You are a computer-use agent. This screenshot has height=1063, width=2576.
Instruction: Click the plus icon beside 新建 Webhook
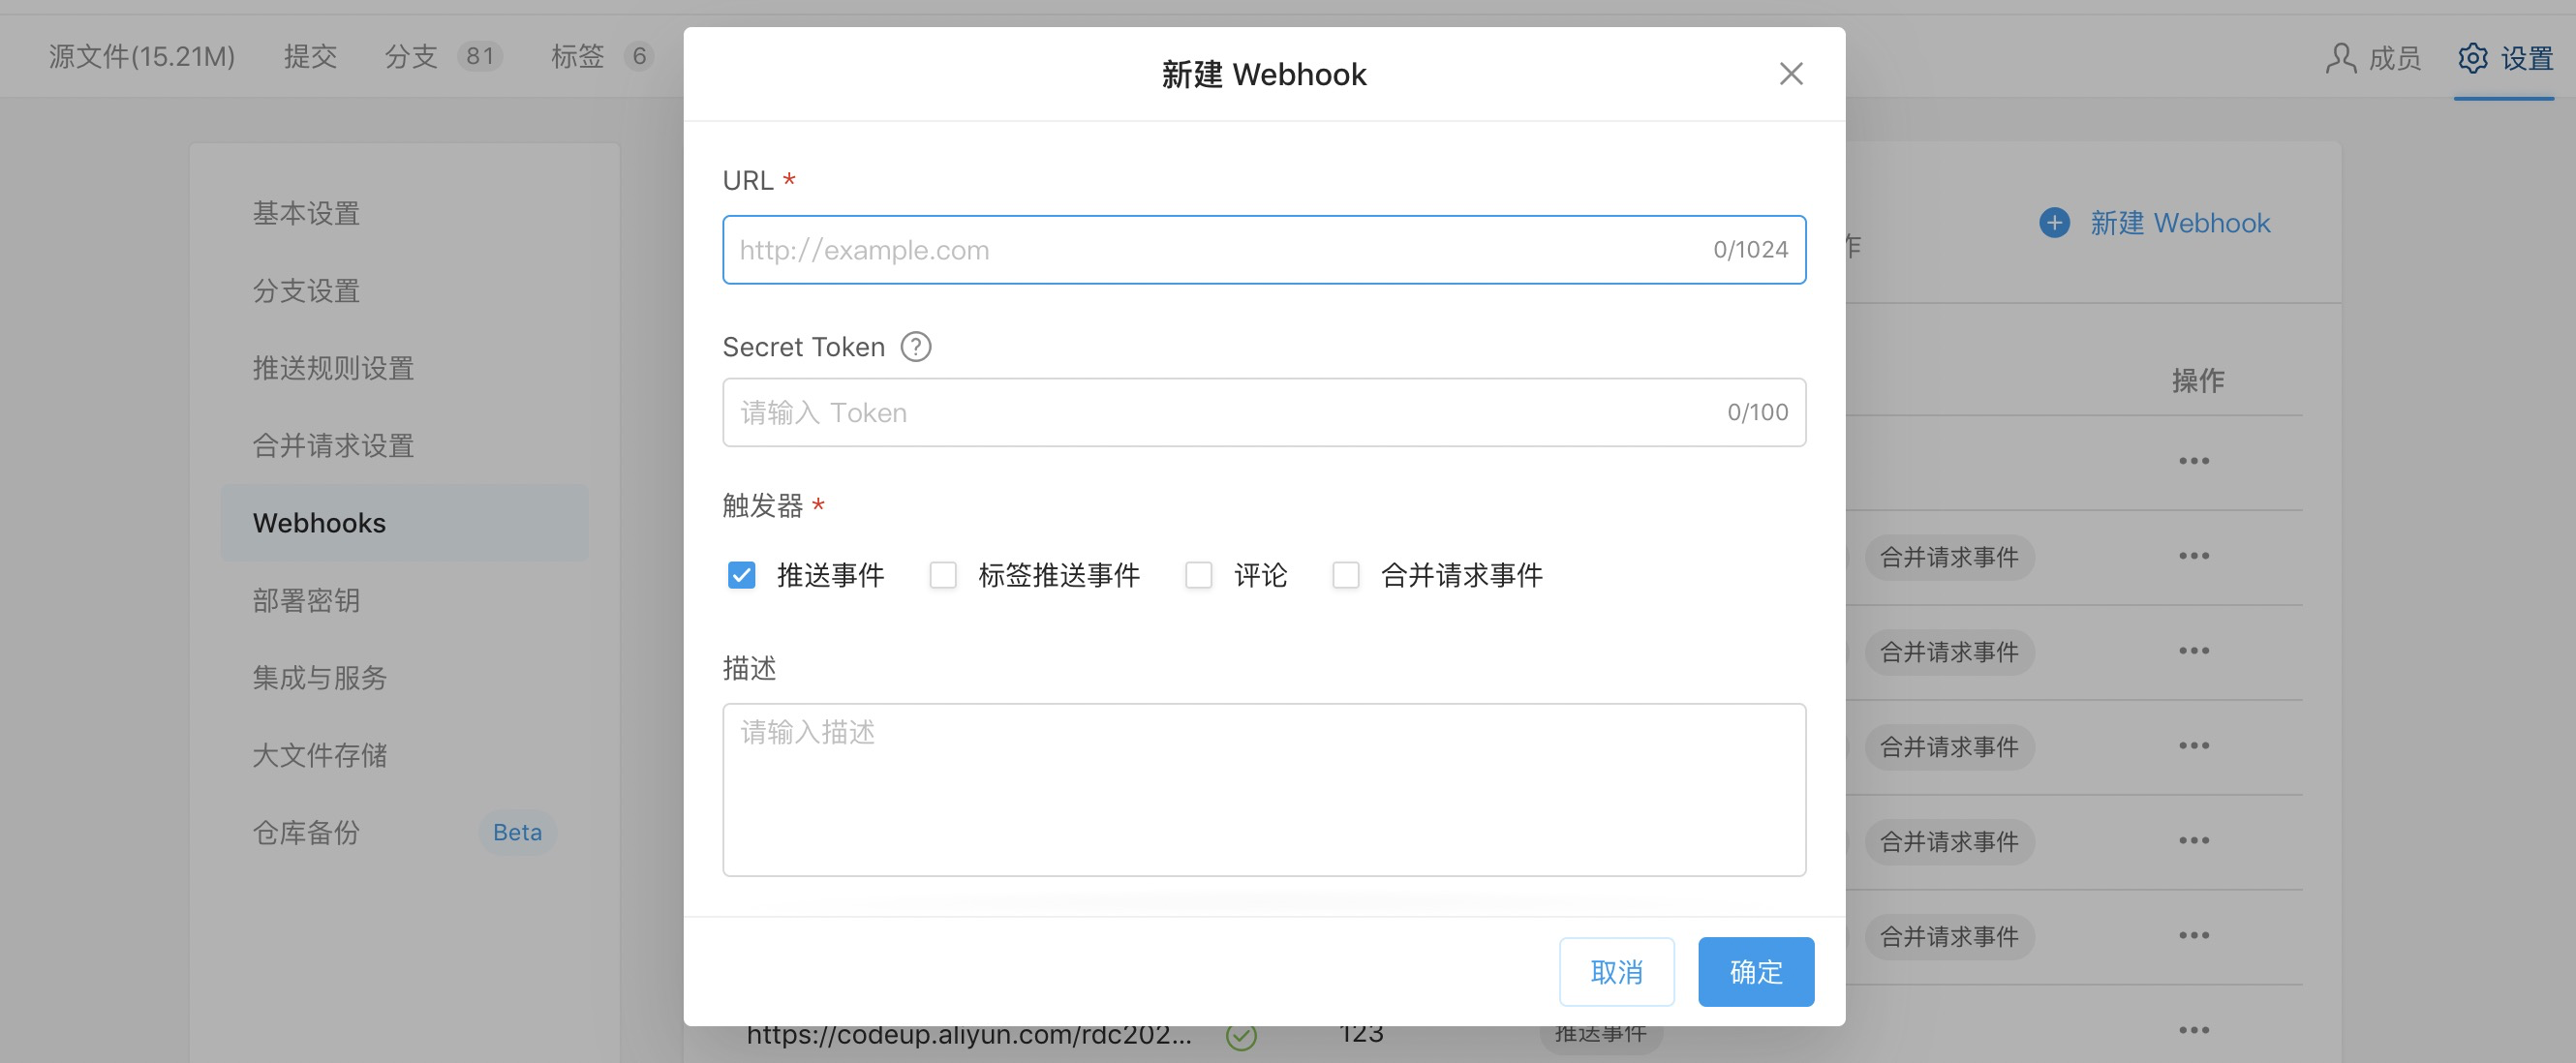point(2054,223)
